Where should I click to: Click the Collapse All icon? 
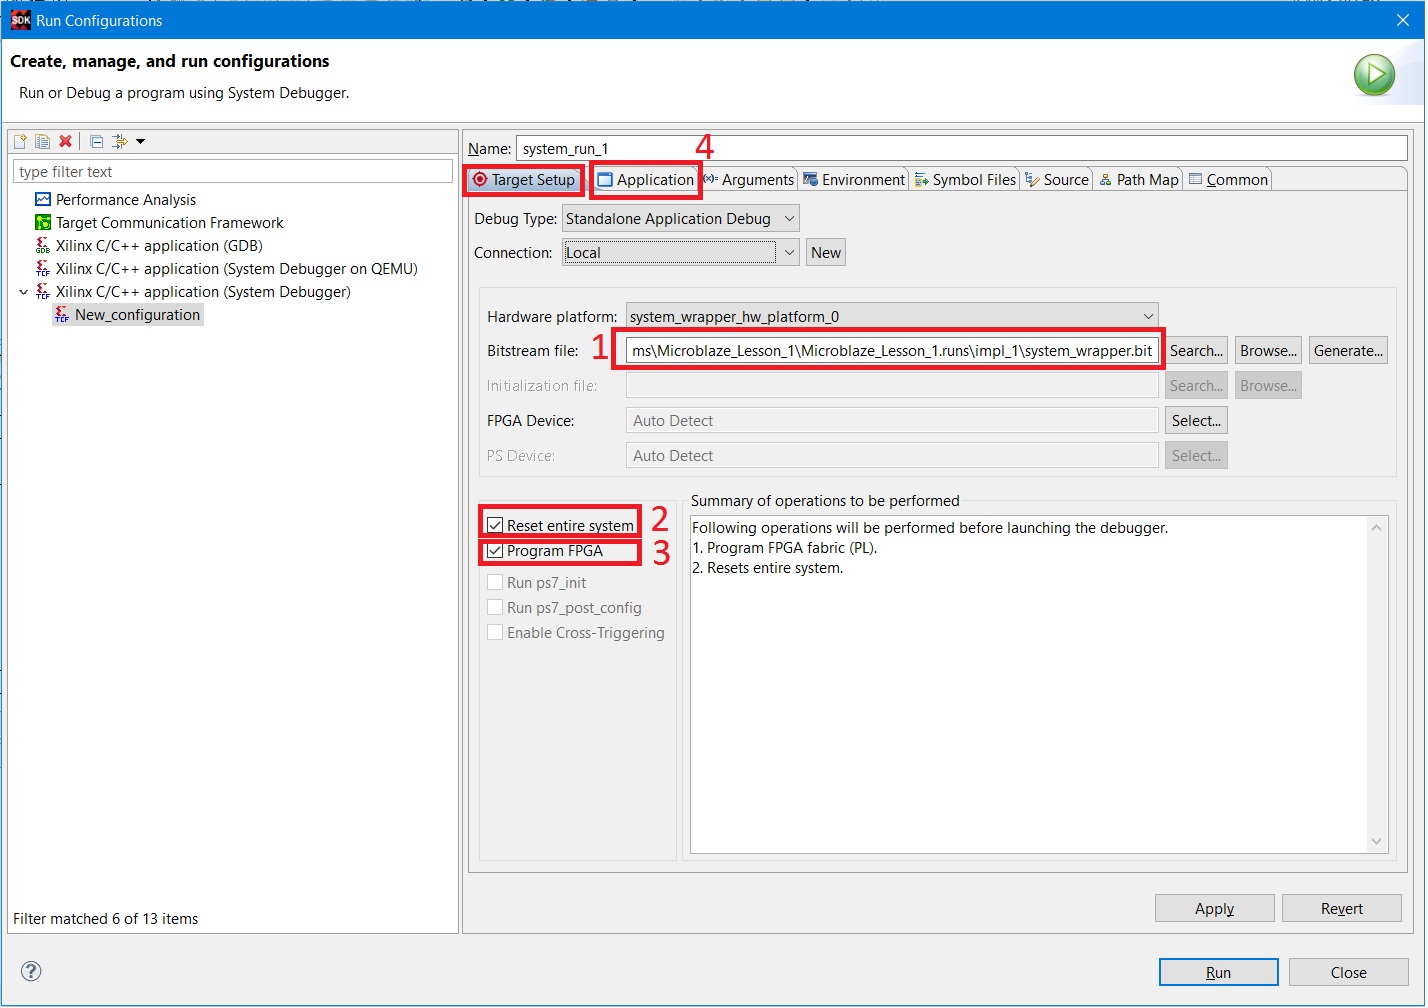[96, 142]
